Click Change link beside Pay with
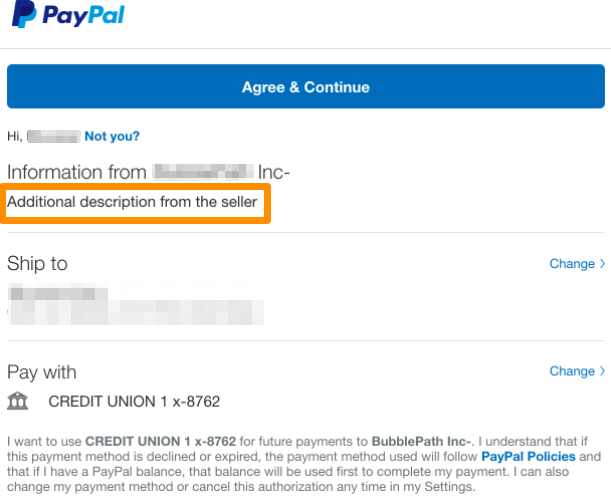Screen dimensions: 611x504 click(572, 371)
